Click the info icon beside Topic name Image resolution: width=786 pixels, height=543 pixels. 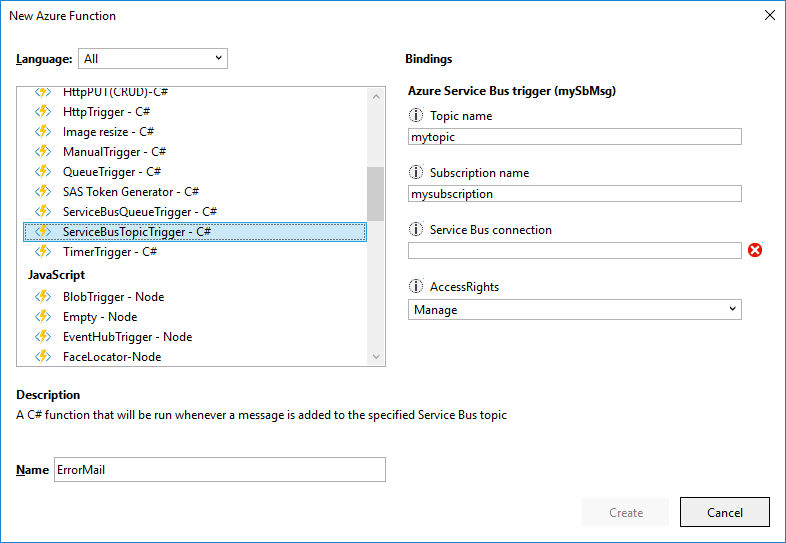click(x=416, y=115)
